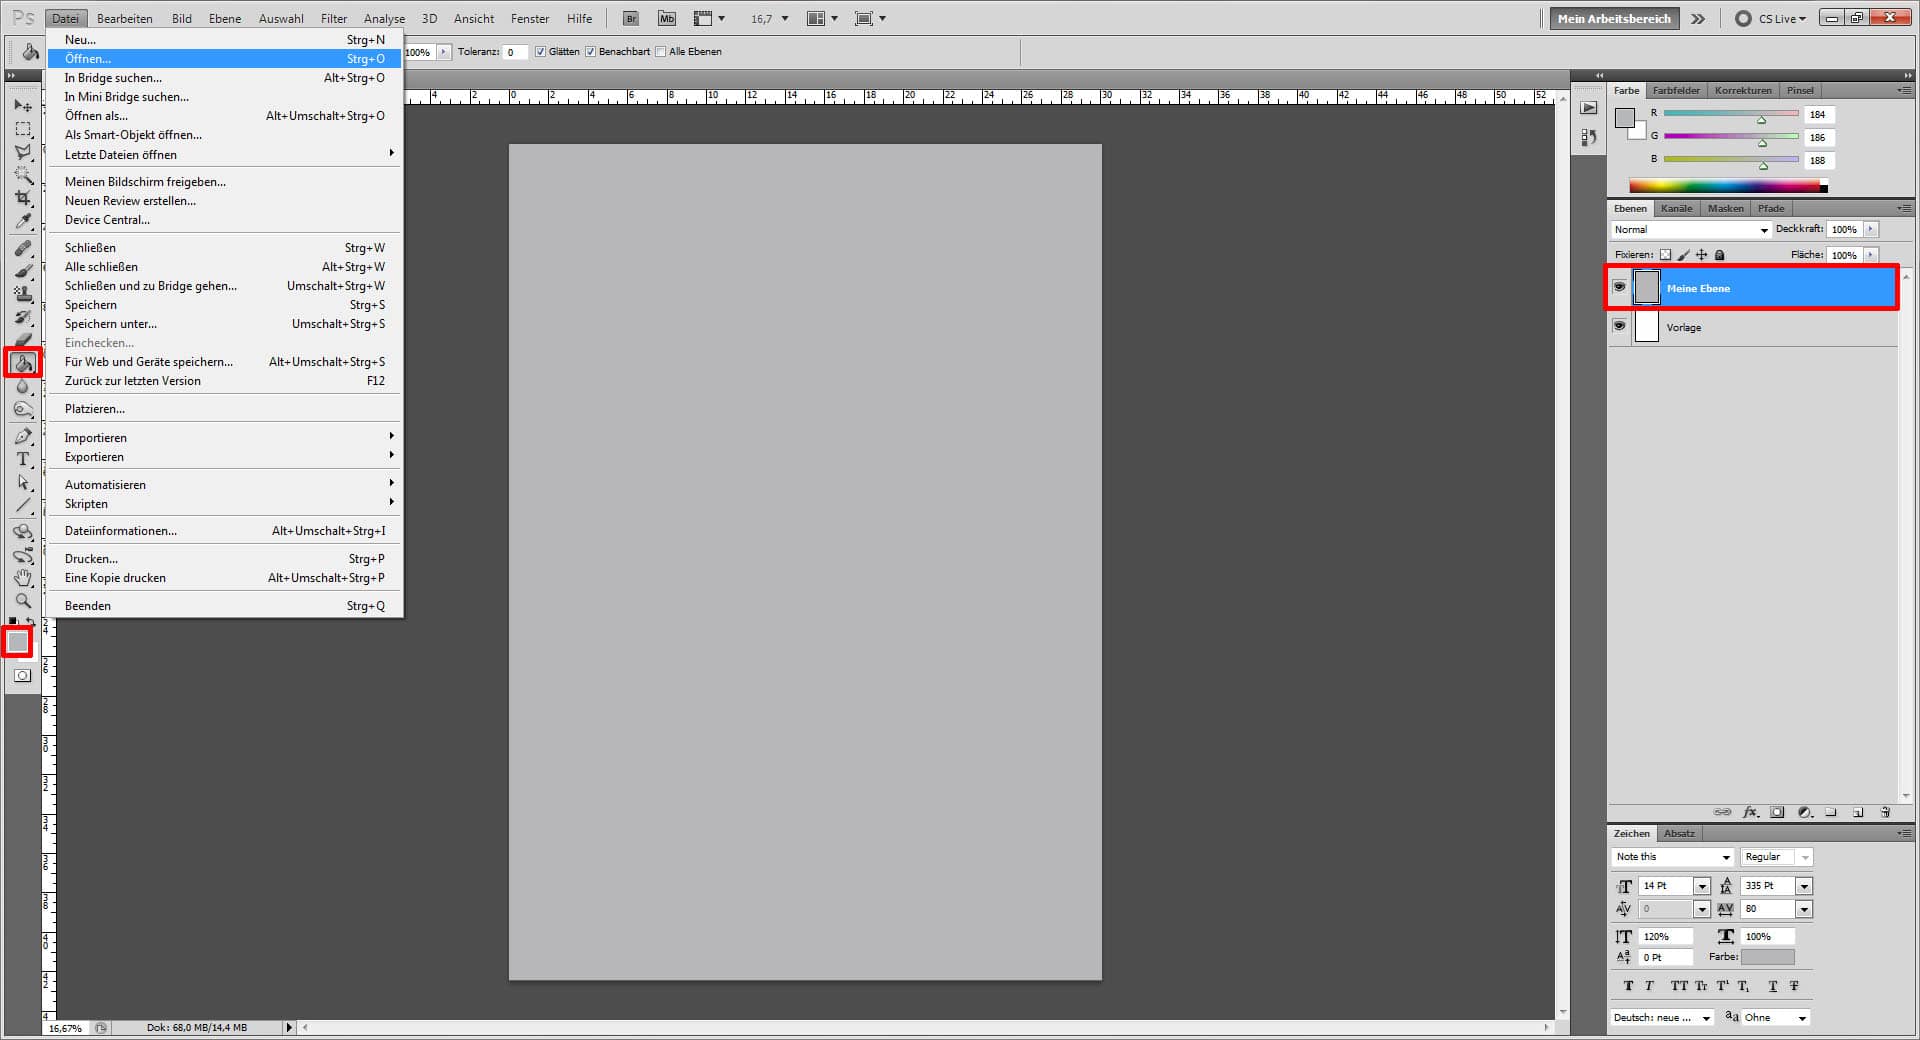Open the layer styles fx menu
The image size is (1920, 1040).
click(x=1750, y=812)
